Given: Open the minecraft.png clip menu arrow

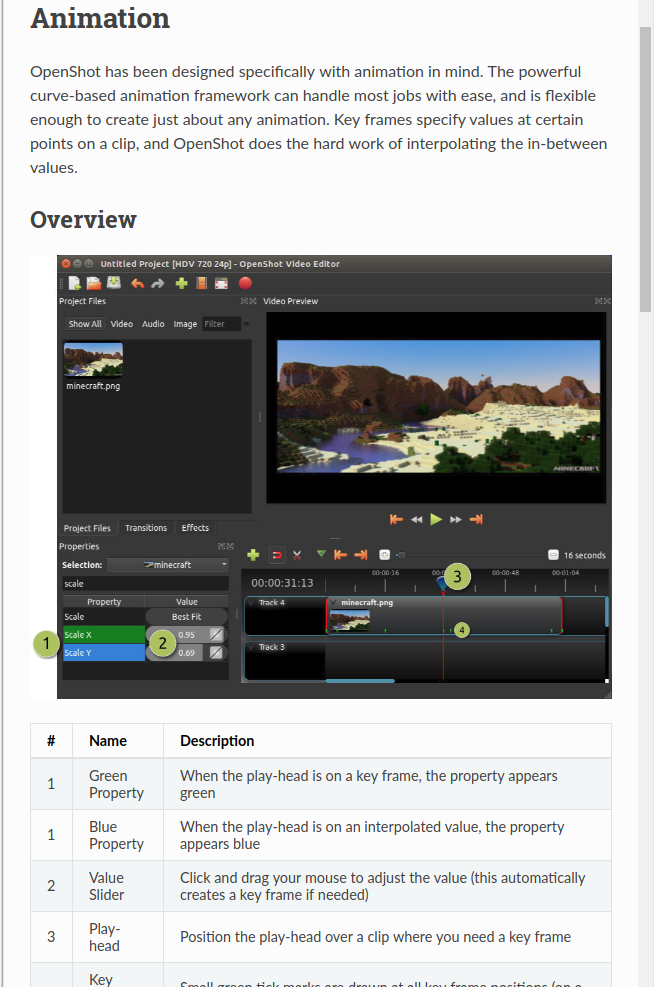Looking at the screenshot, I should (x=334, y=602).
